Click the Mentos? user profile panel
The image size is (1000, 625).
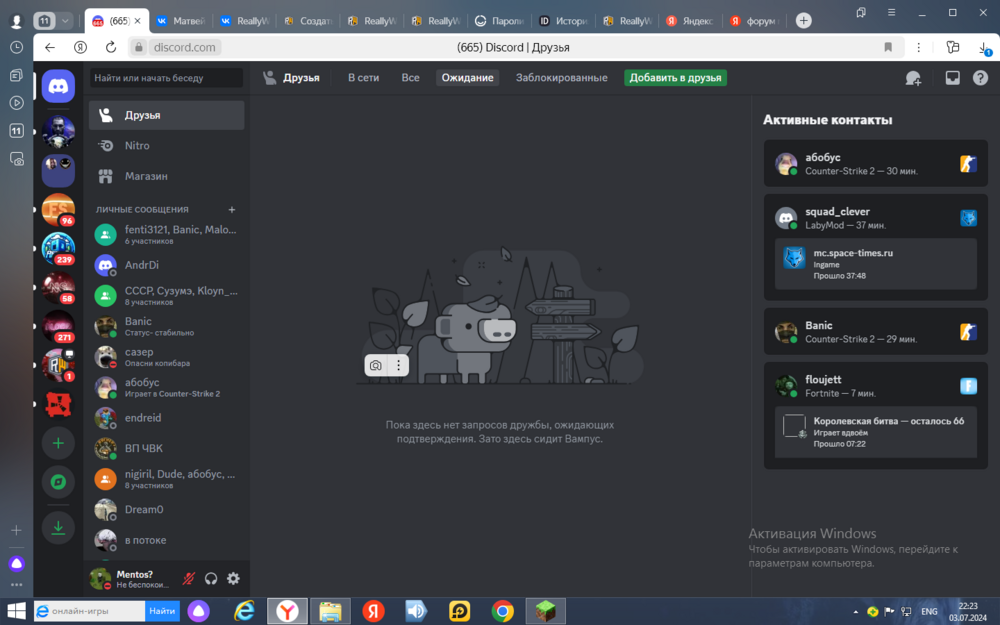tap(131, 578)
